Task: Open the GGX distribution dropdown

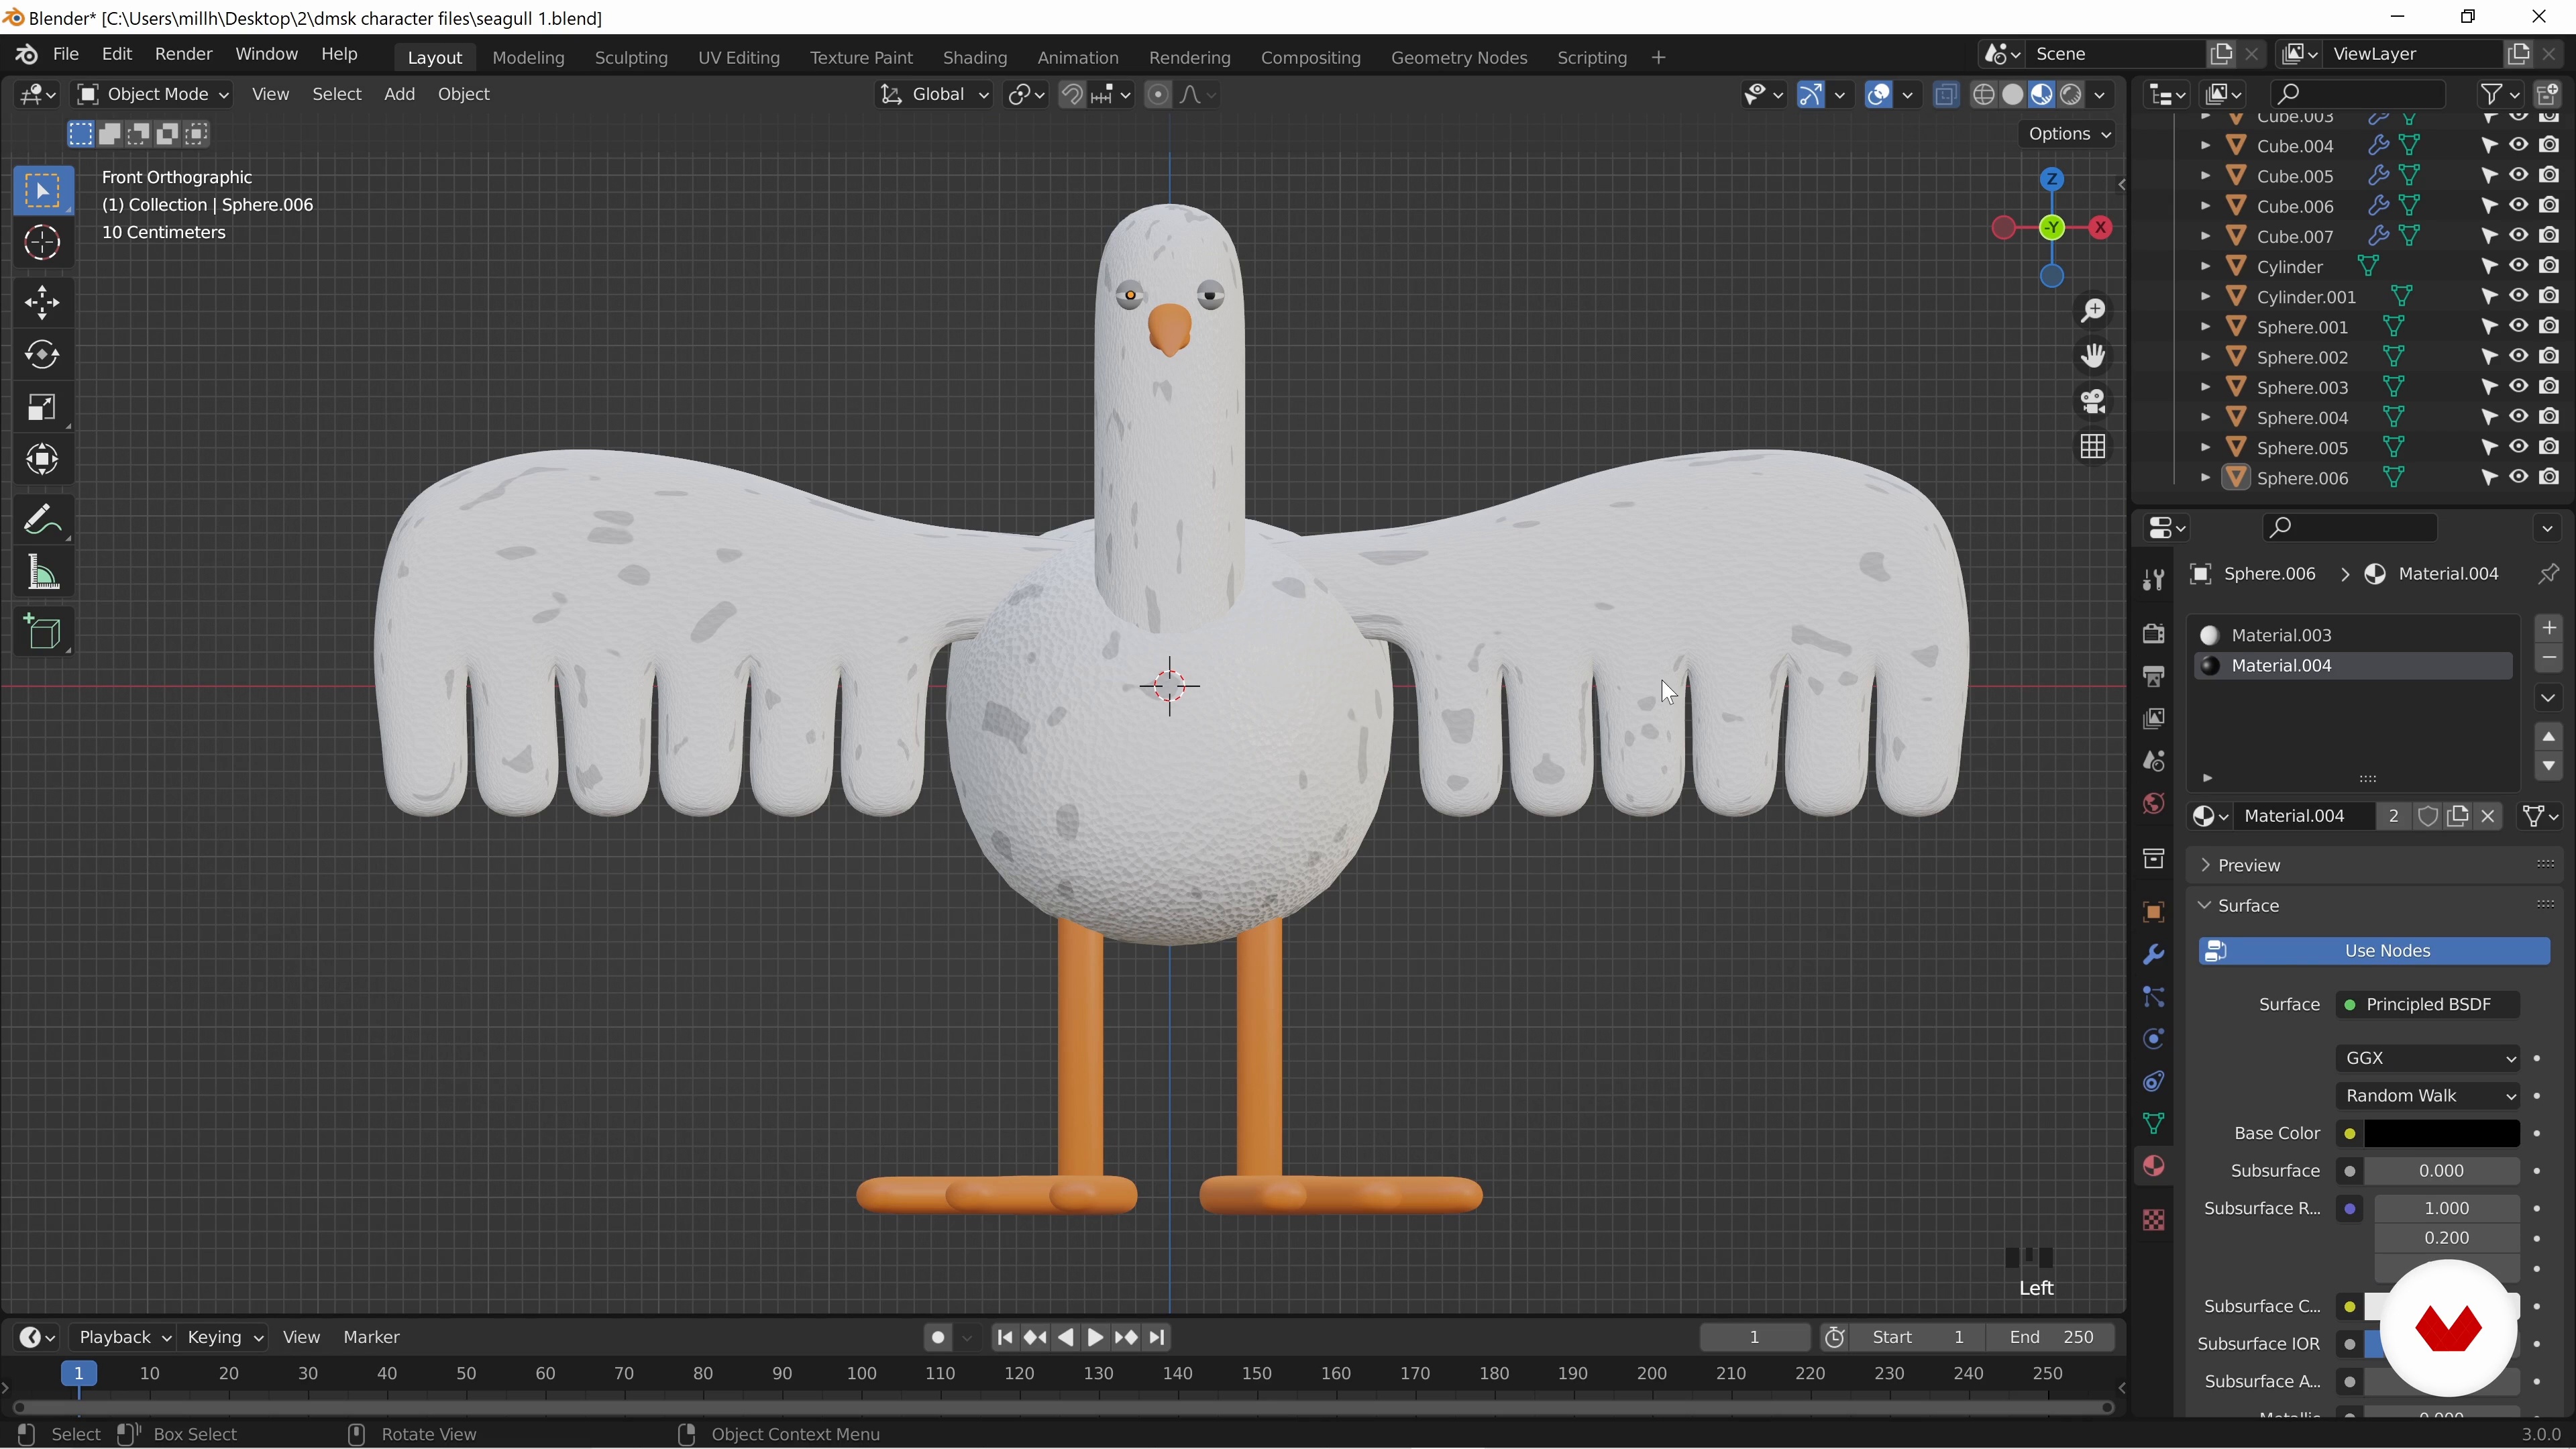Action: (x=2427, y=1058)
